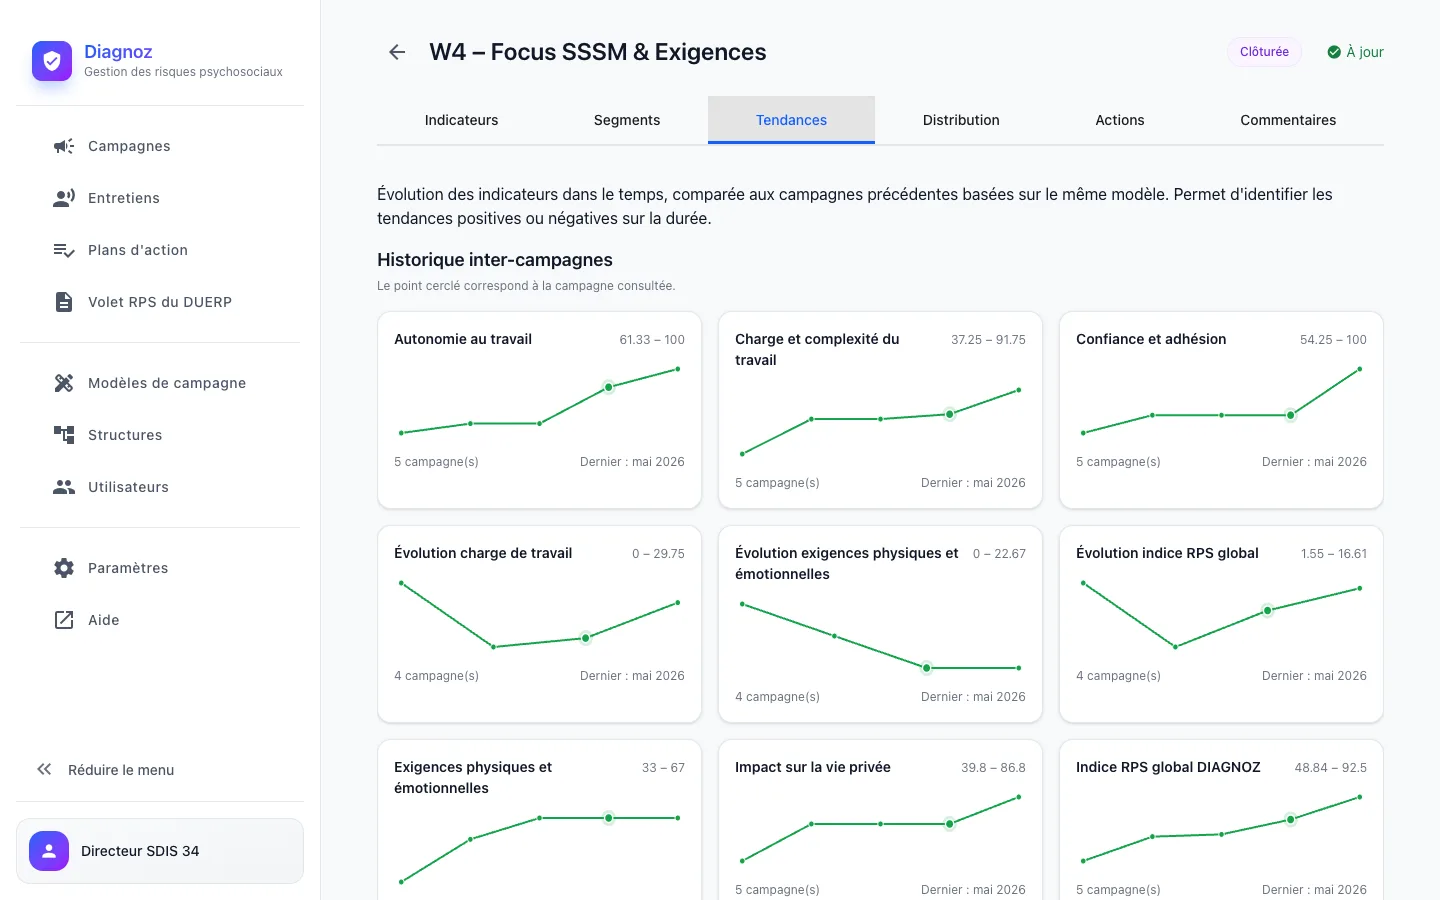Click the W4 – Focus SSSM & Exigences title
The image size is (1440, 900).
[598, 52]
